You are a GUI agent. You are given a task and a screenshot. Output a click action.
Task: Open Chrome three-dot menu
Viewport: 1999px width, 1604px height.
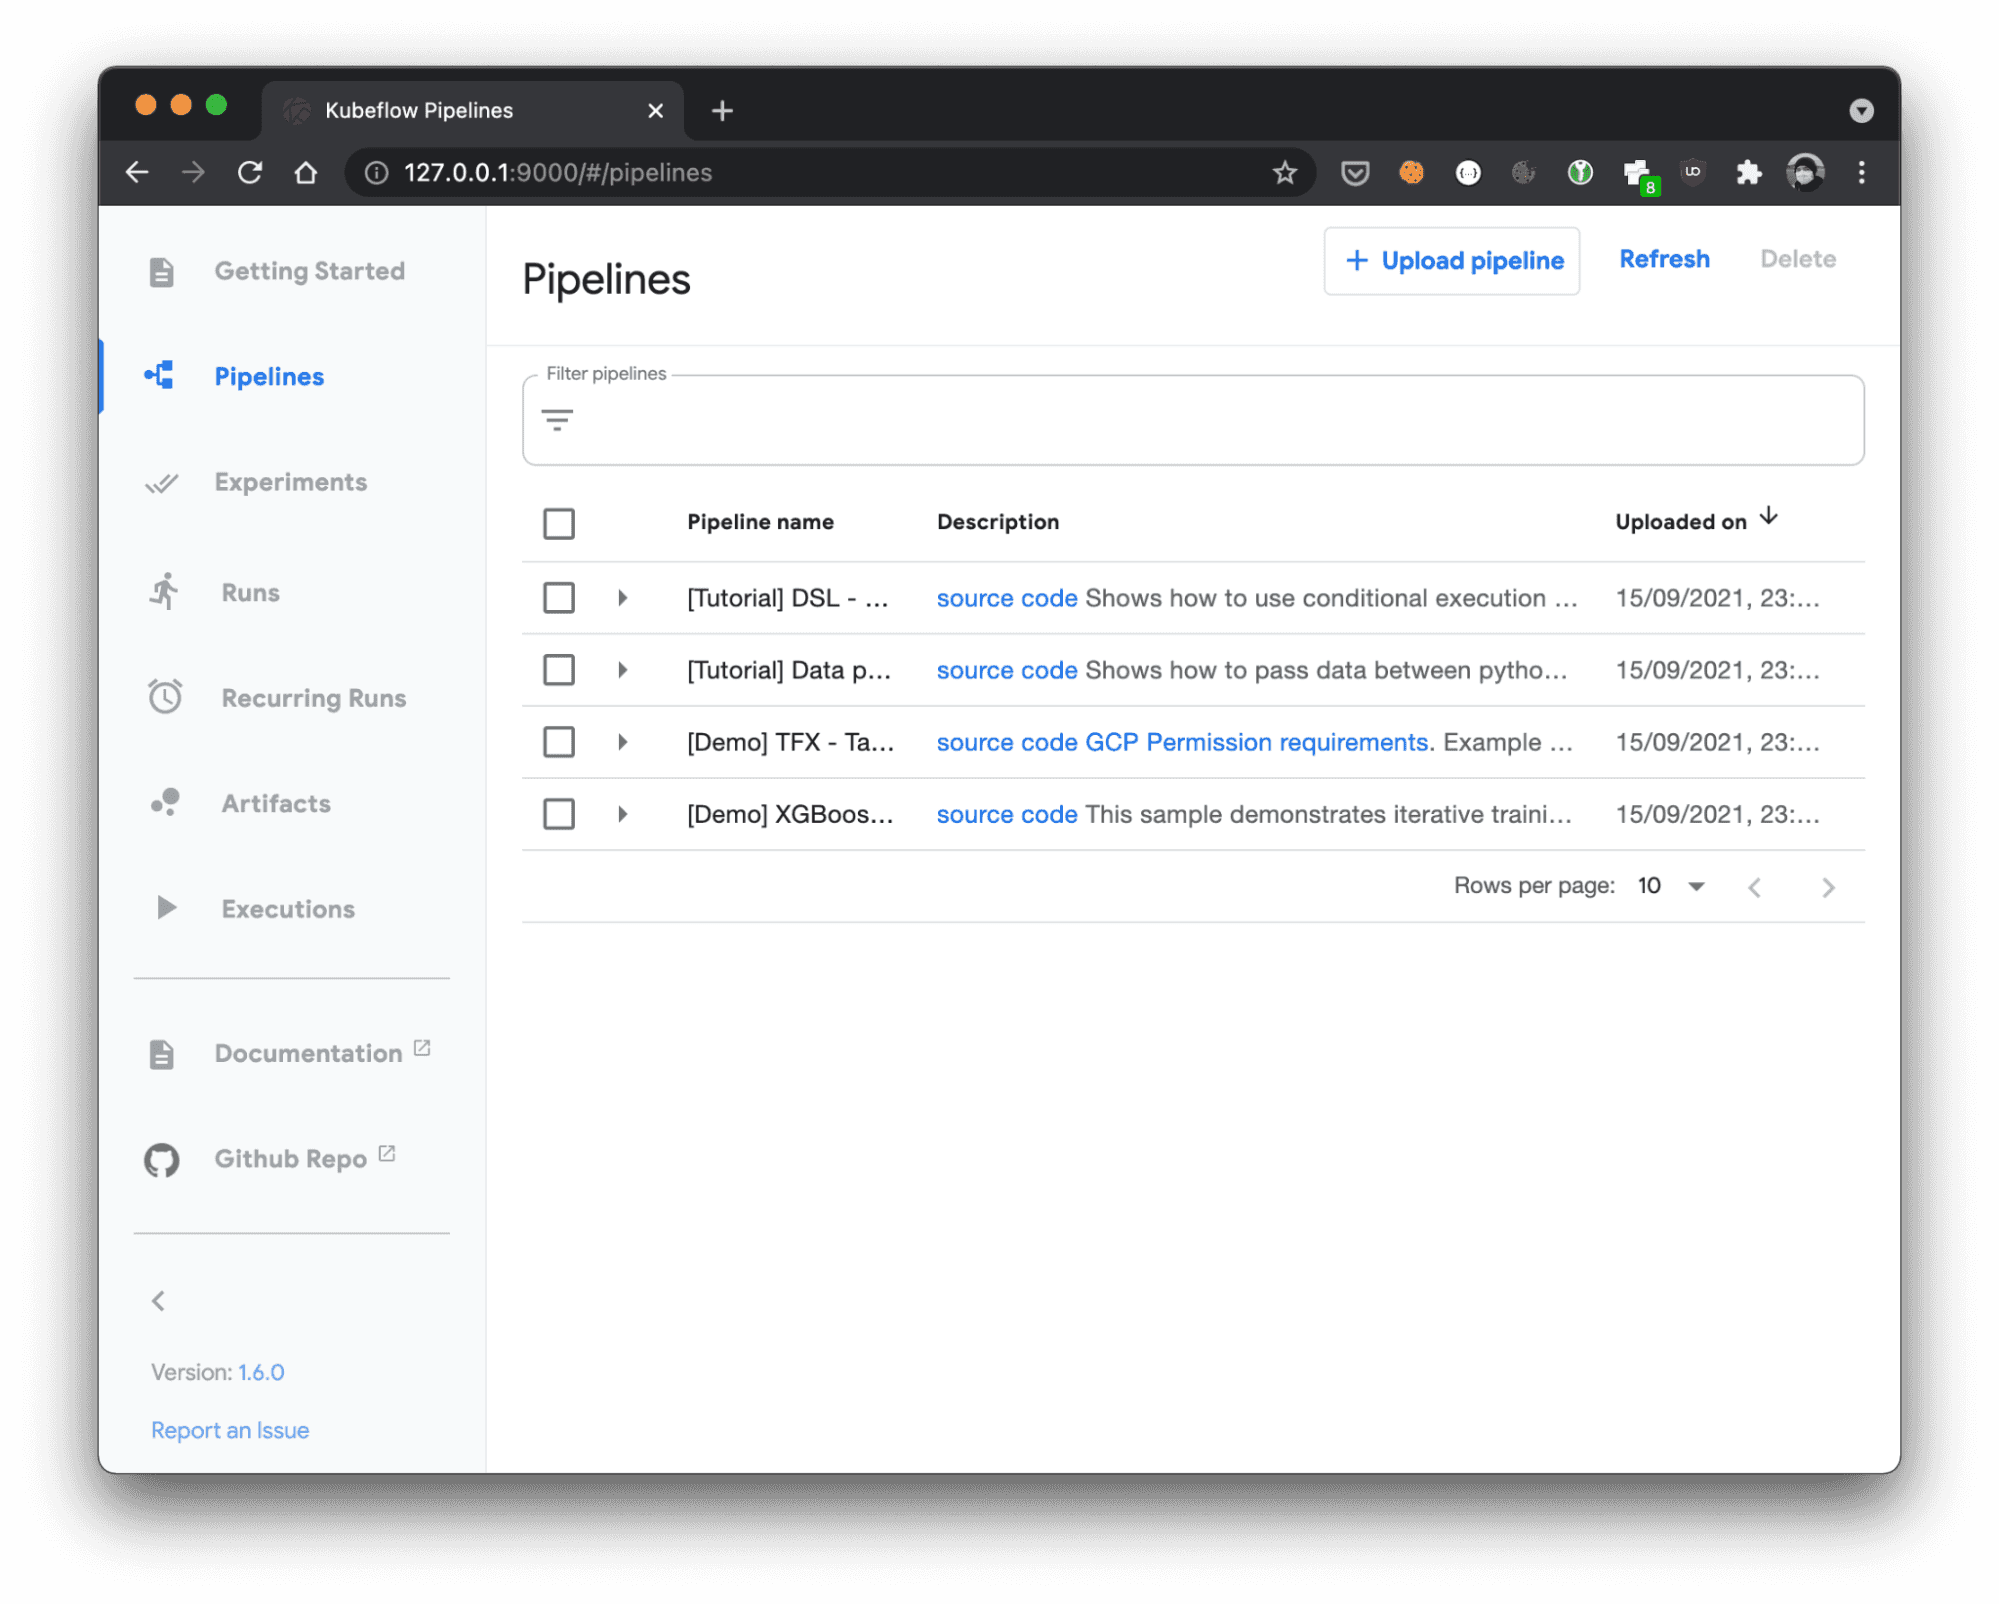pos(1861,172)
